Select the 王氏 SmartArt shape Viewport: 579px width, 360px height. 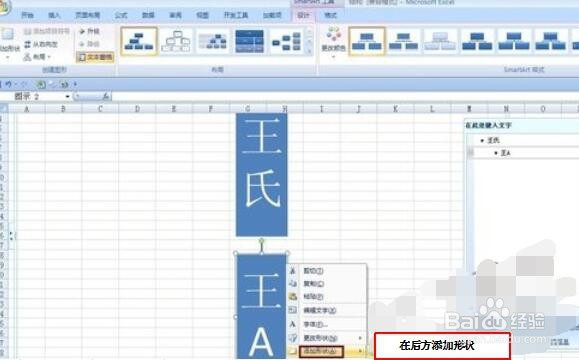point(261,175)
